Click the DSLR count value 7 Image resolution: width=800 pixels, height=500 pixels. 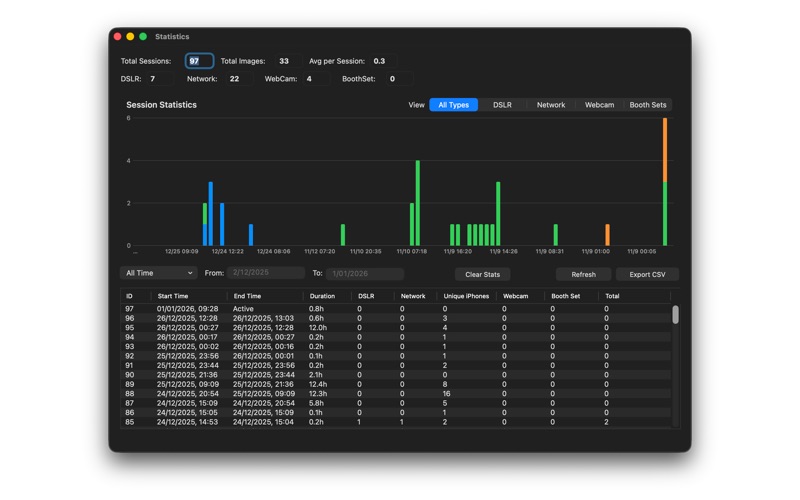[158, 79]
